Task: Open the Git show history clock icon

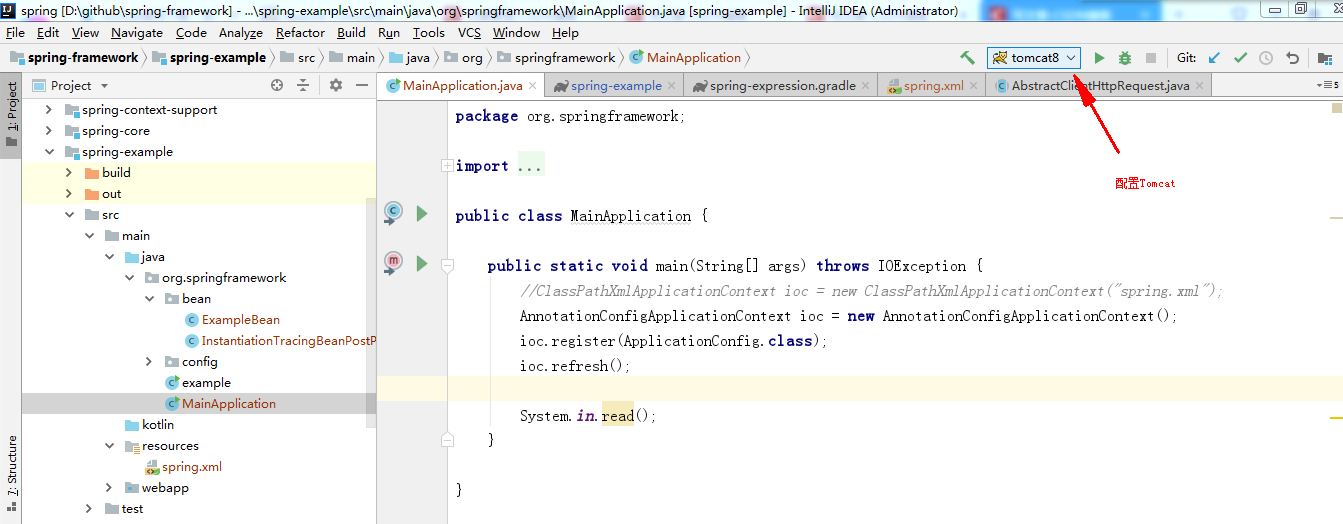Action: click(x=1266, y=58)
